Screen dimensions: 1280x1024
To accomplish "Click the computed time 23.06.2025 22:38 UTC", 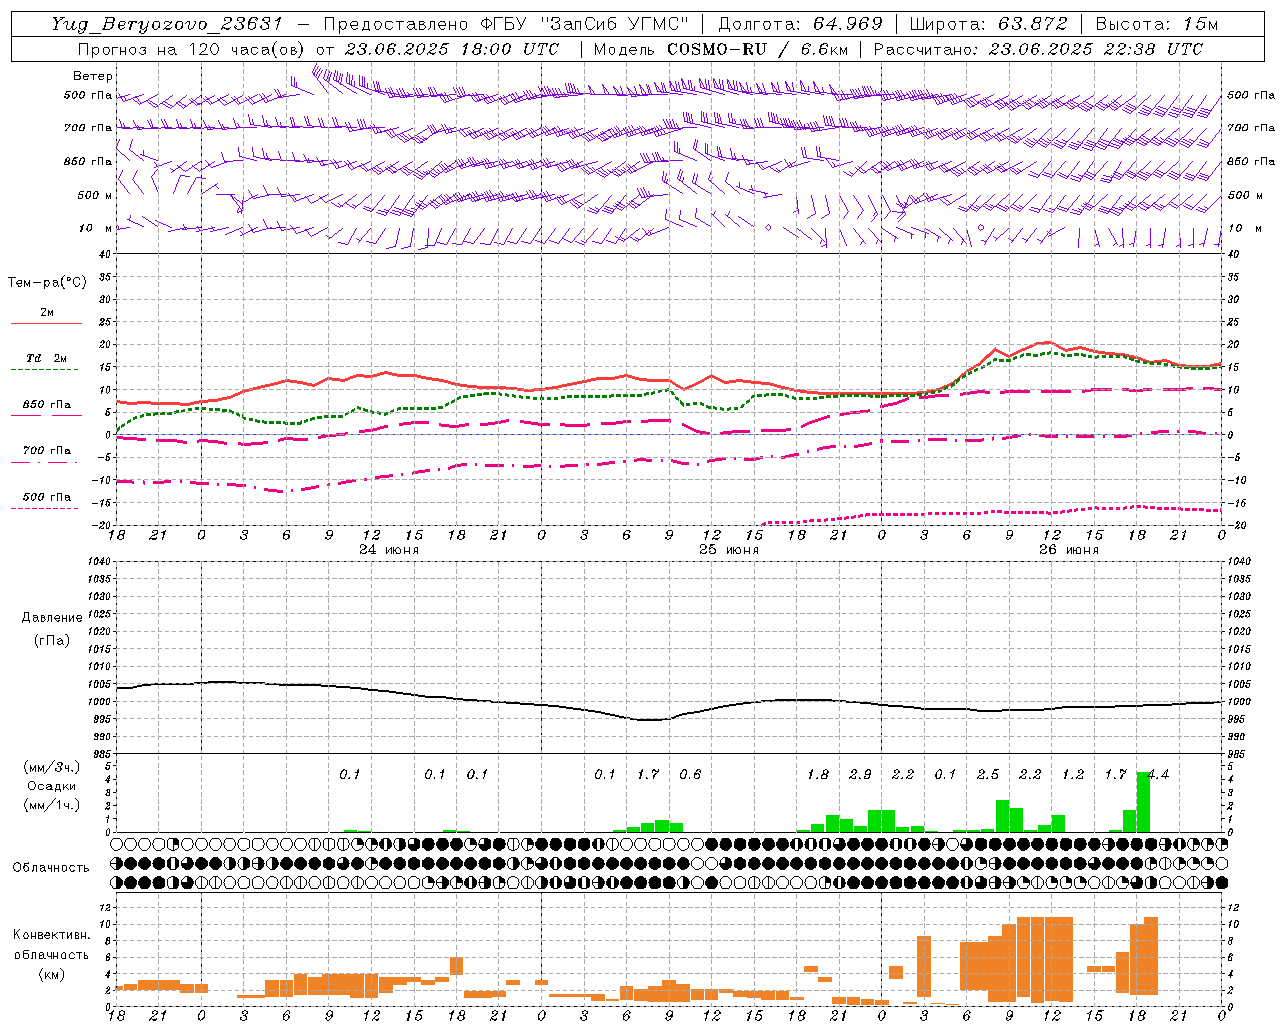I will pos(1096,49).
